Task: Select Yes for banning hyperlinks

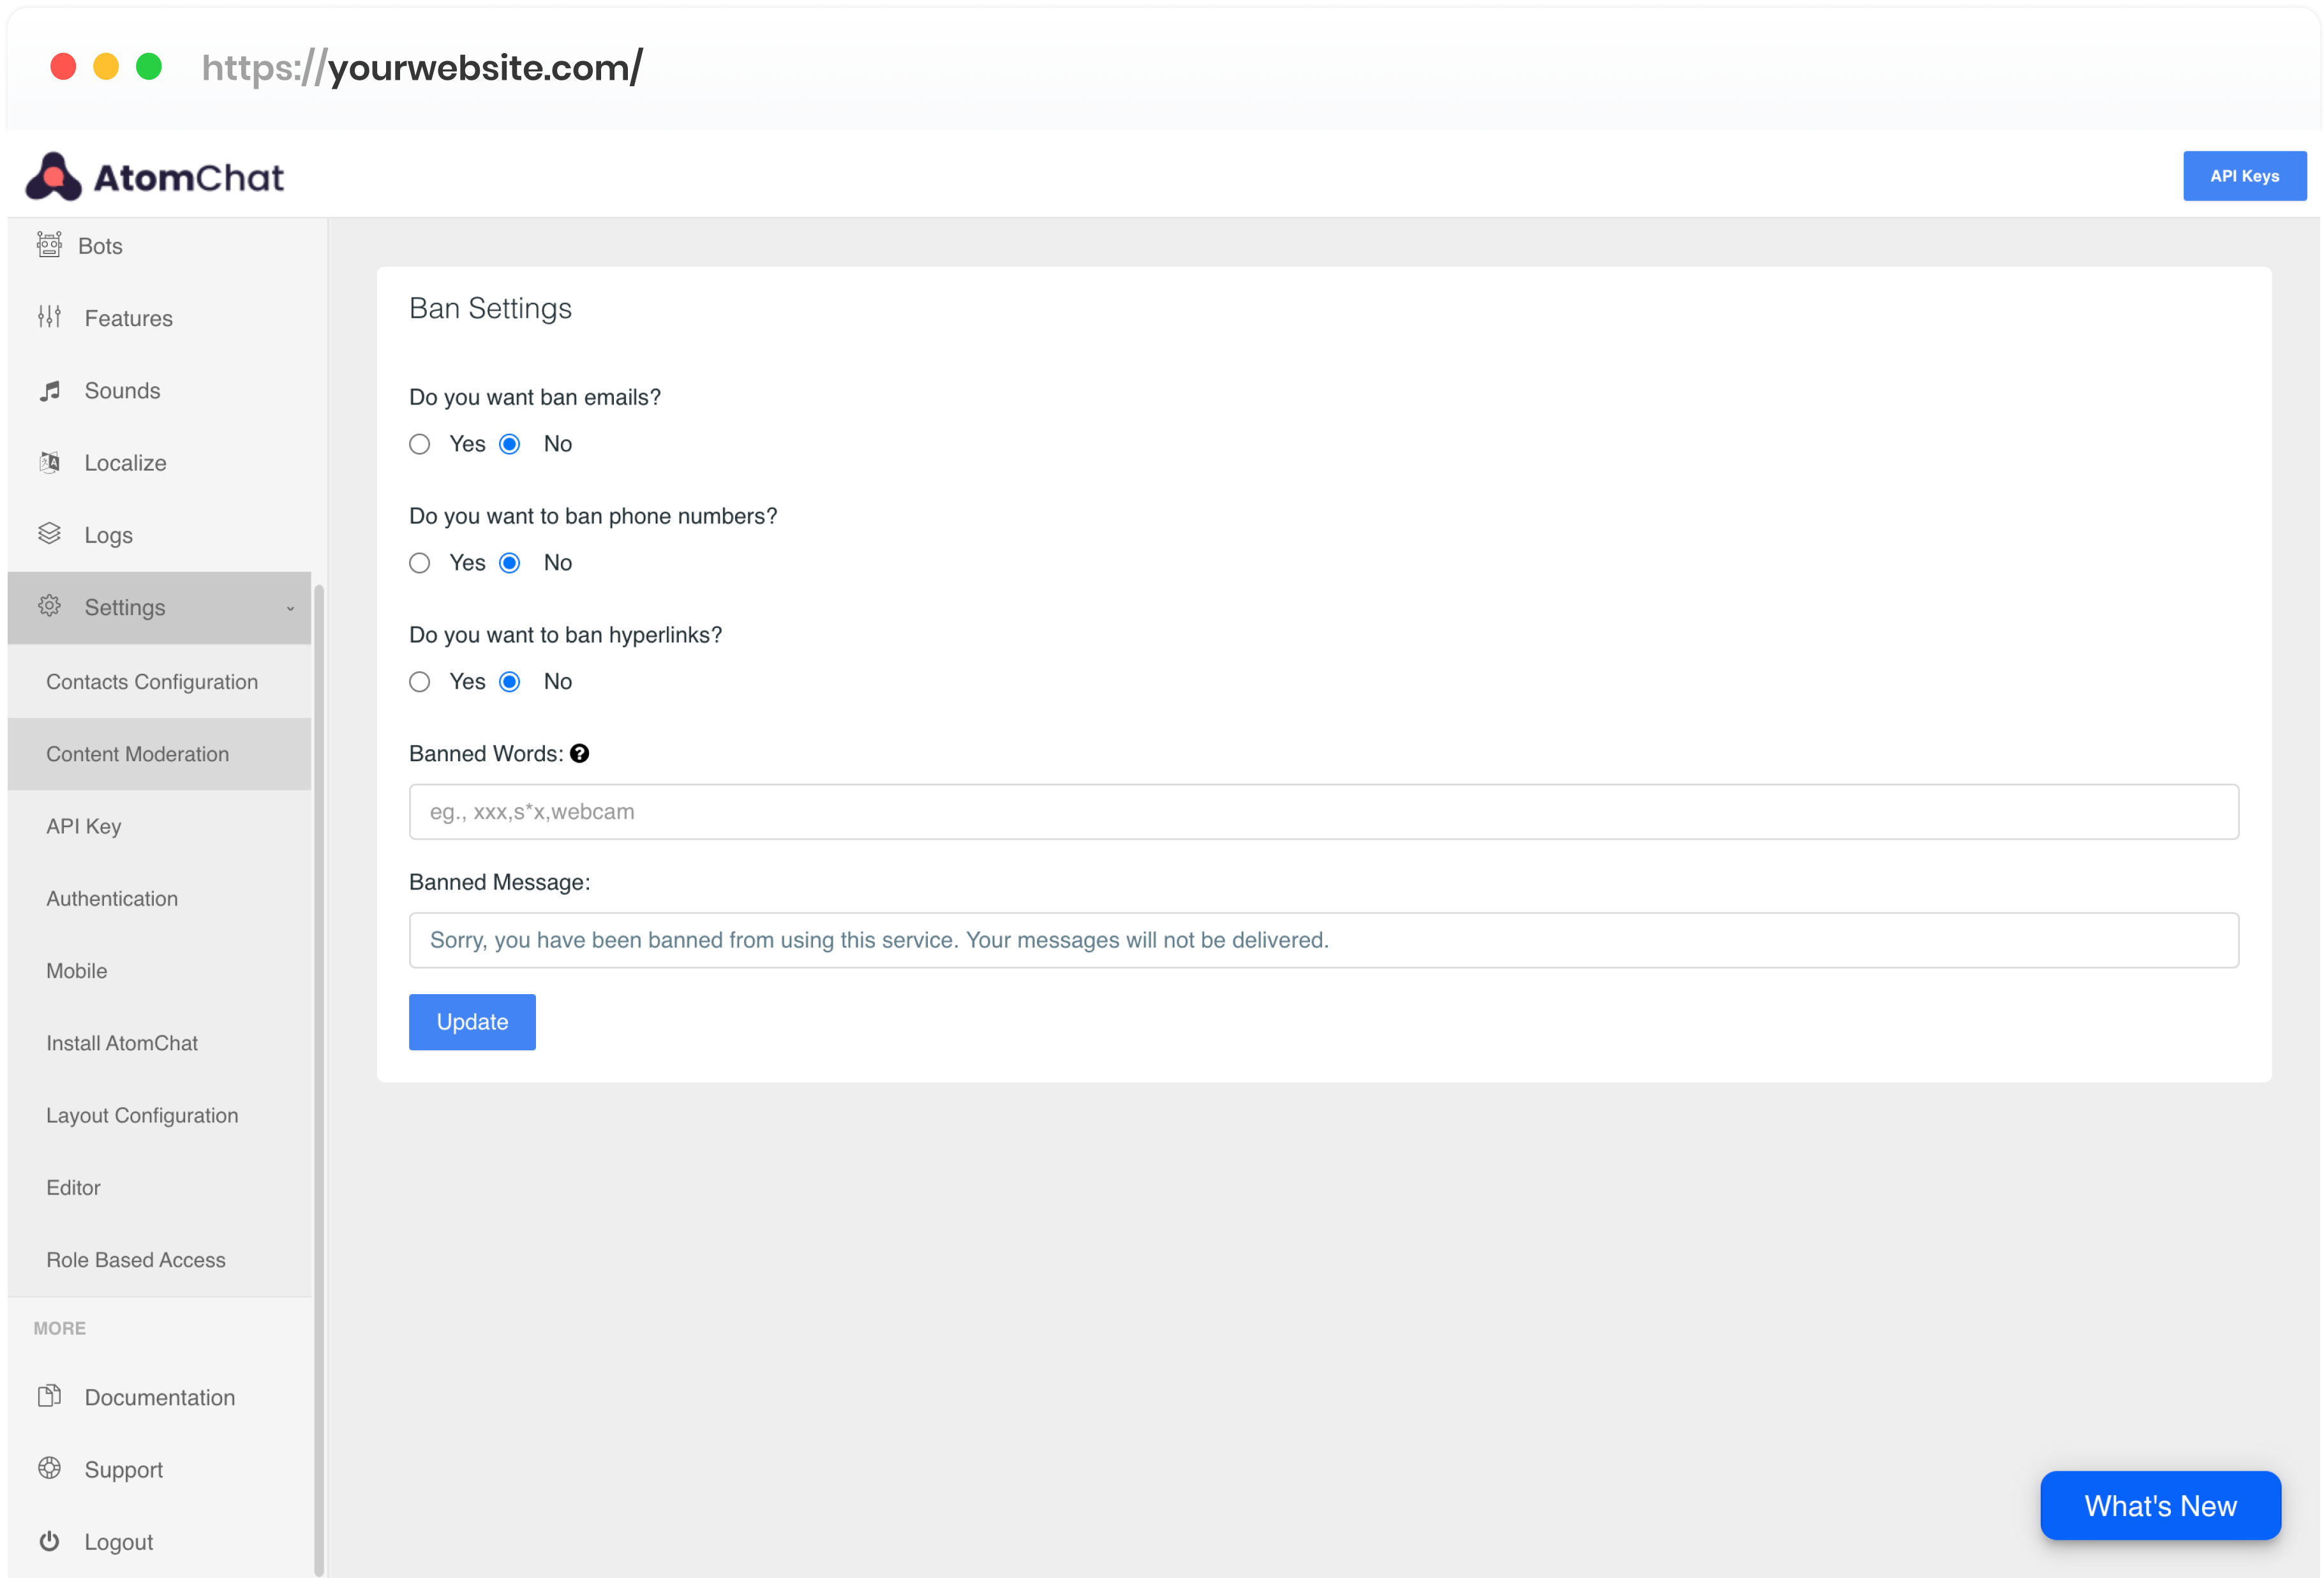Action: click(x=420, y=682)
